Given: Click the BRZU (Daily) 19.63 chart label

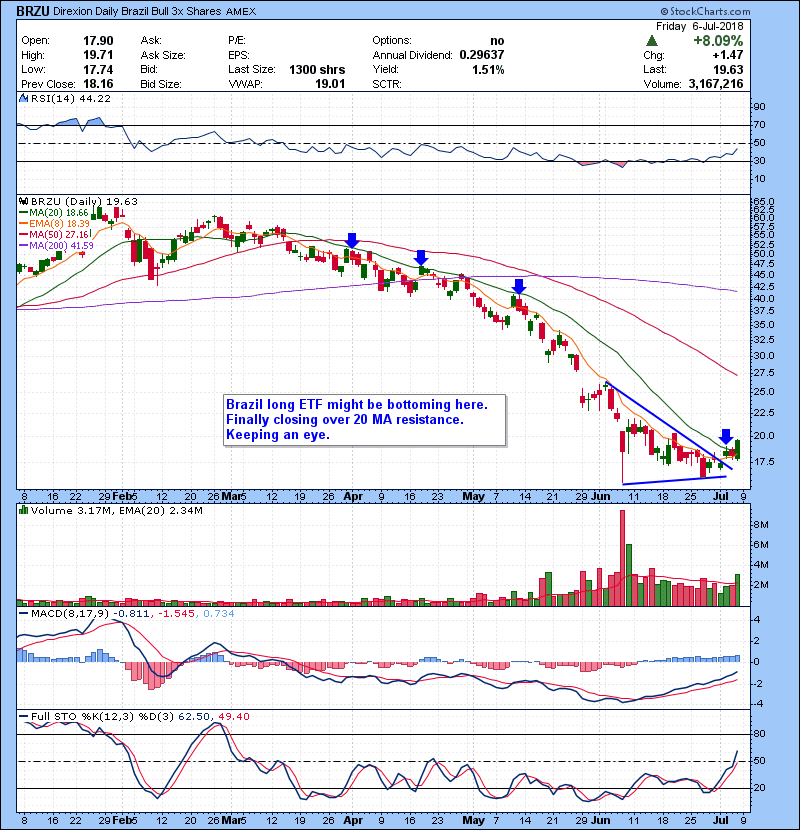Looking at the screenshot, I should click(84, 202).
